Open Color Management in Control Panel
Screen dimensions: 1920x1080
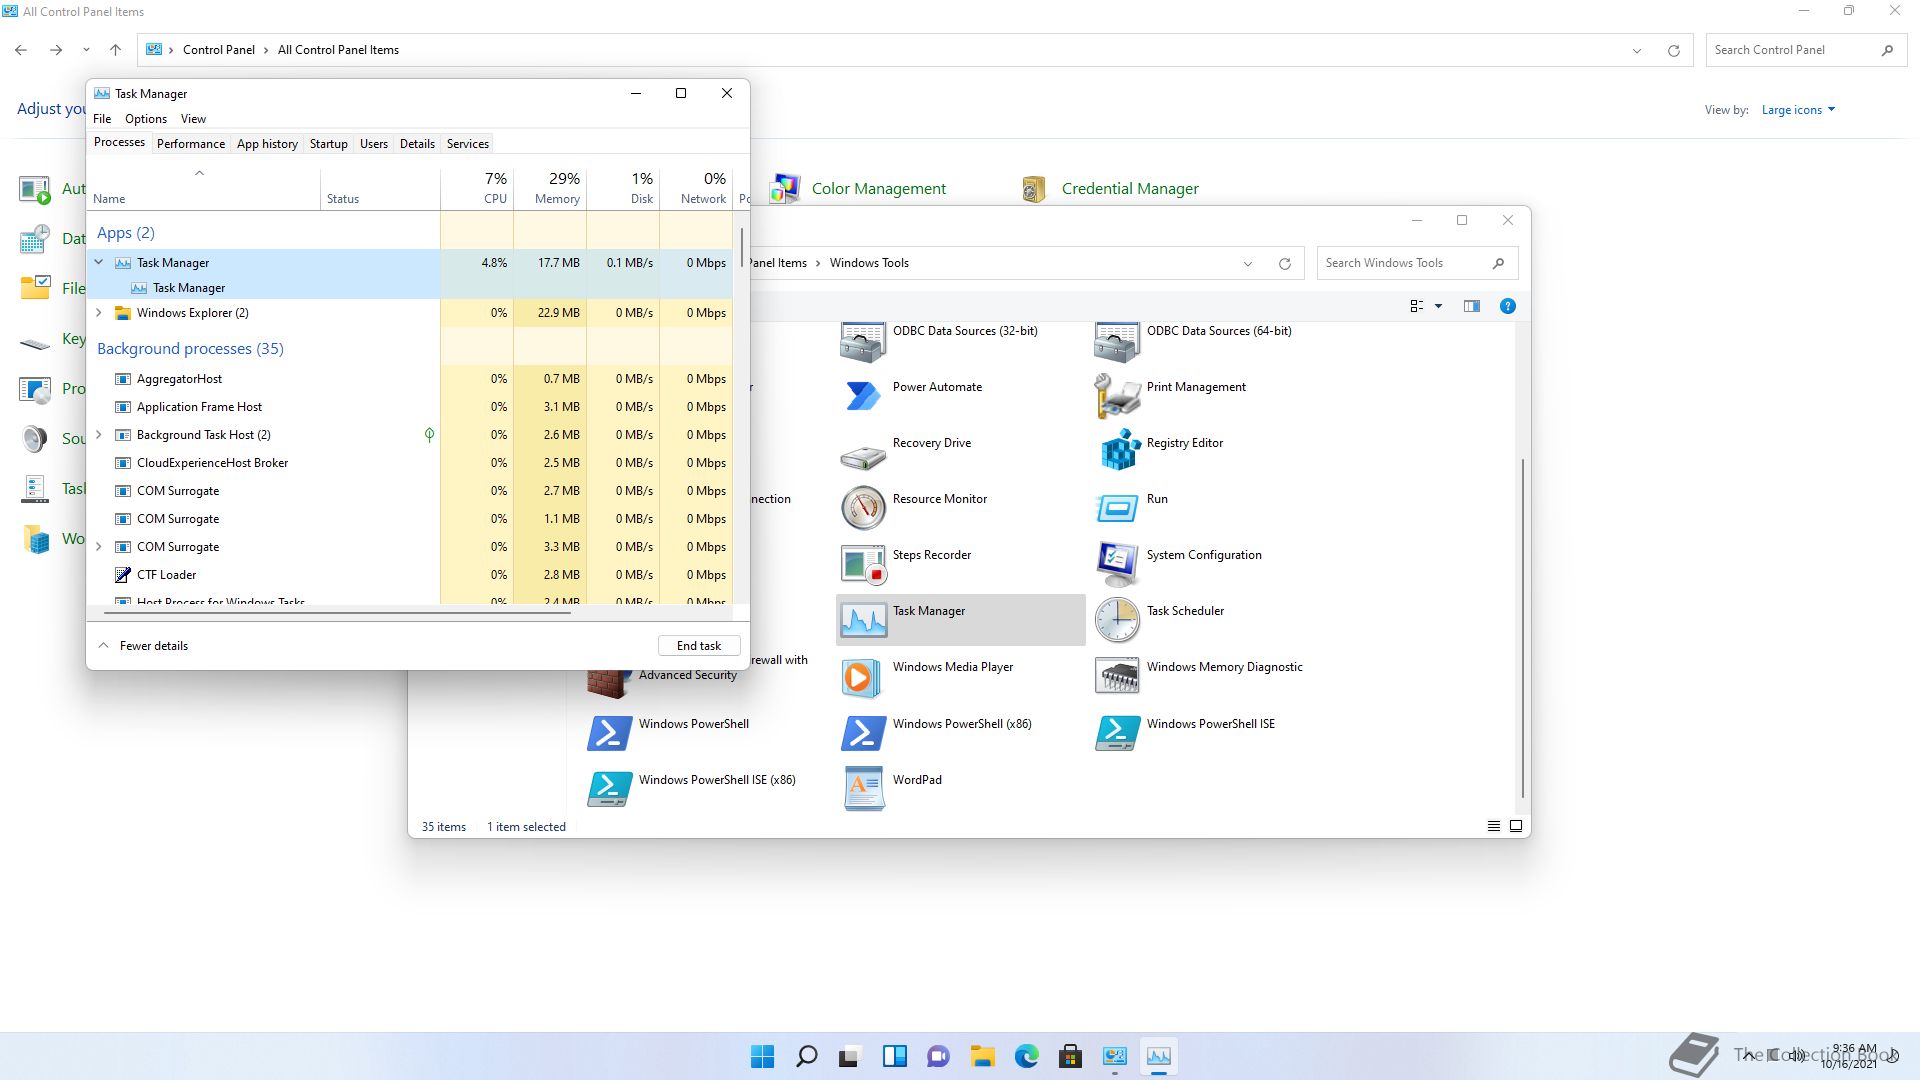pyautogui.click(x=878, y=188)
